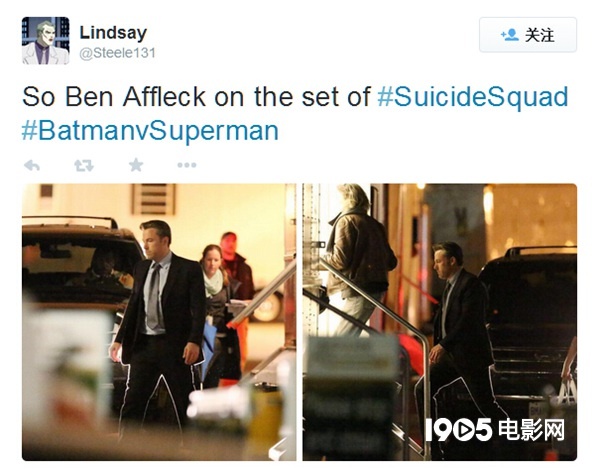Open the profile via the Lindsay display name
The image size is (600, 471).
coord(113,33)
